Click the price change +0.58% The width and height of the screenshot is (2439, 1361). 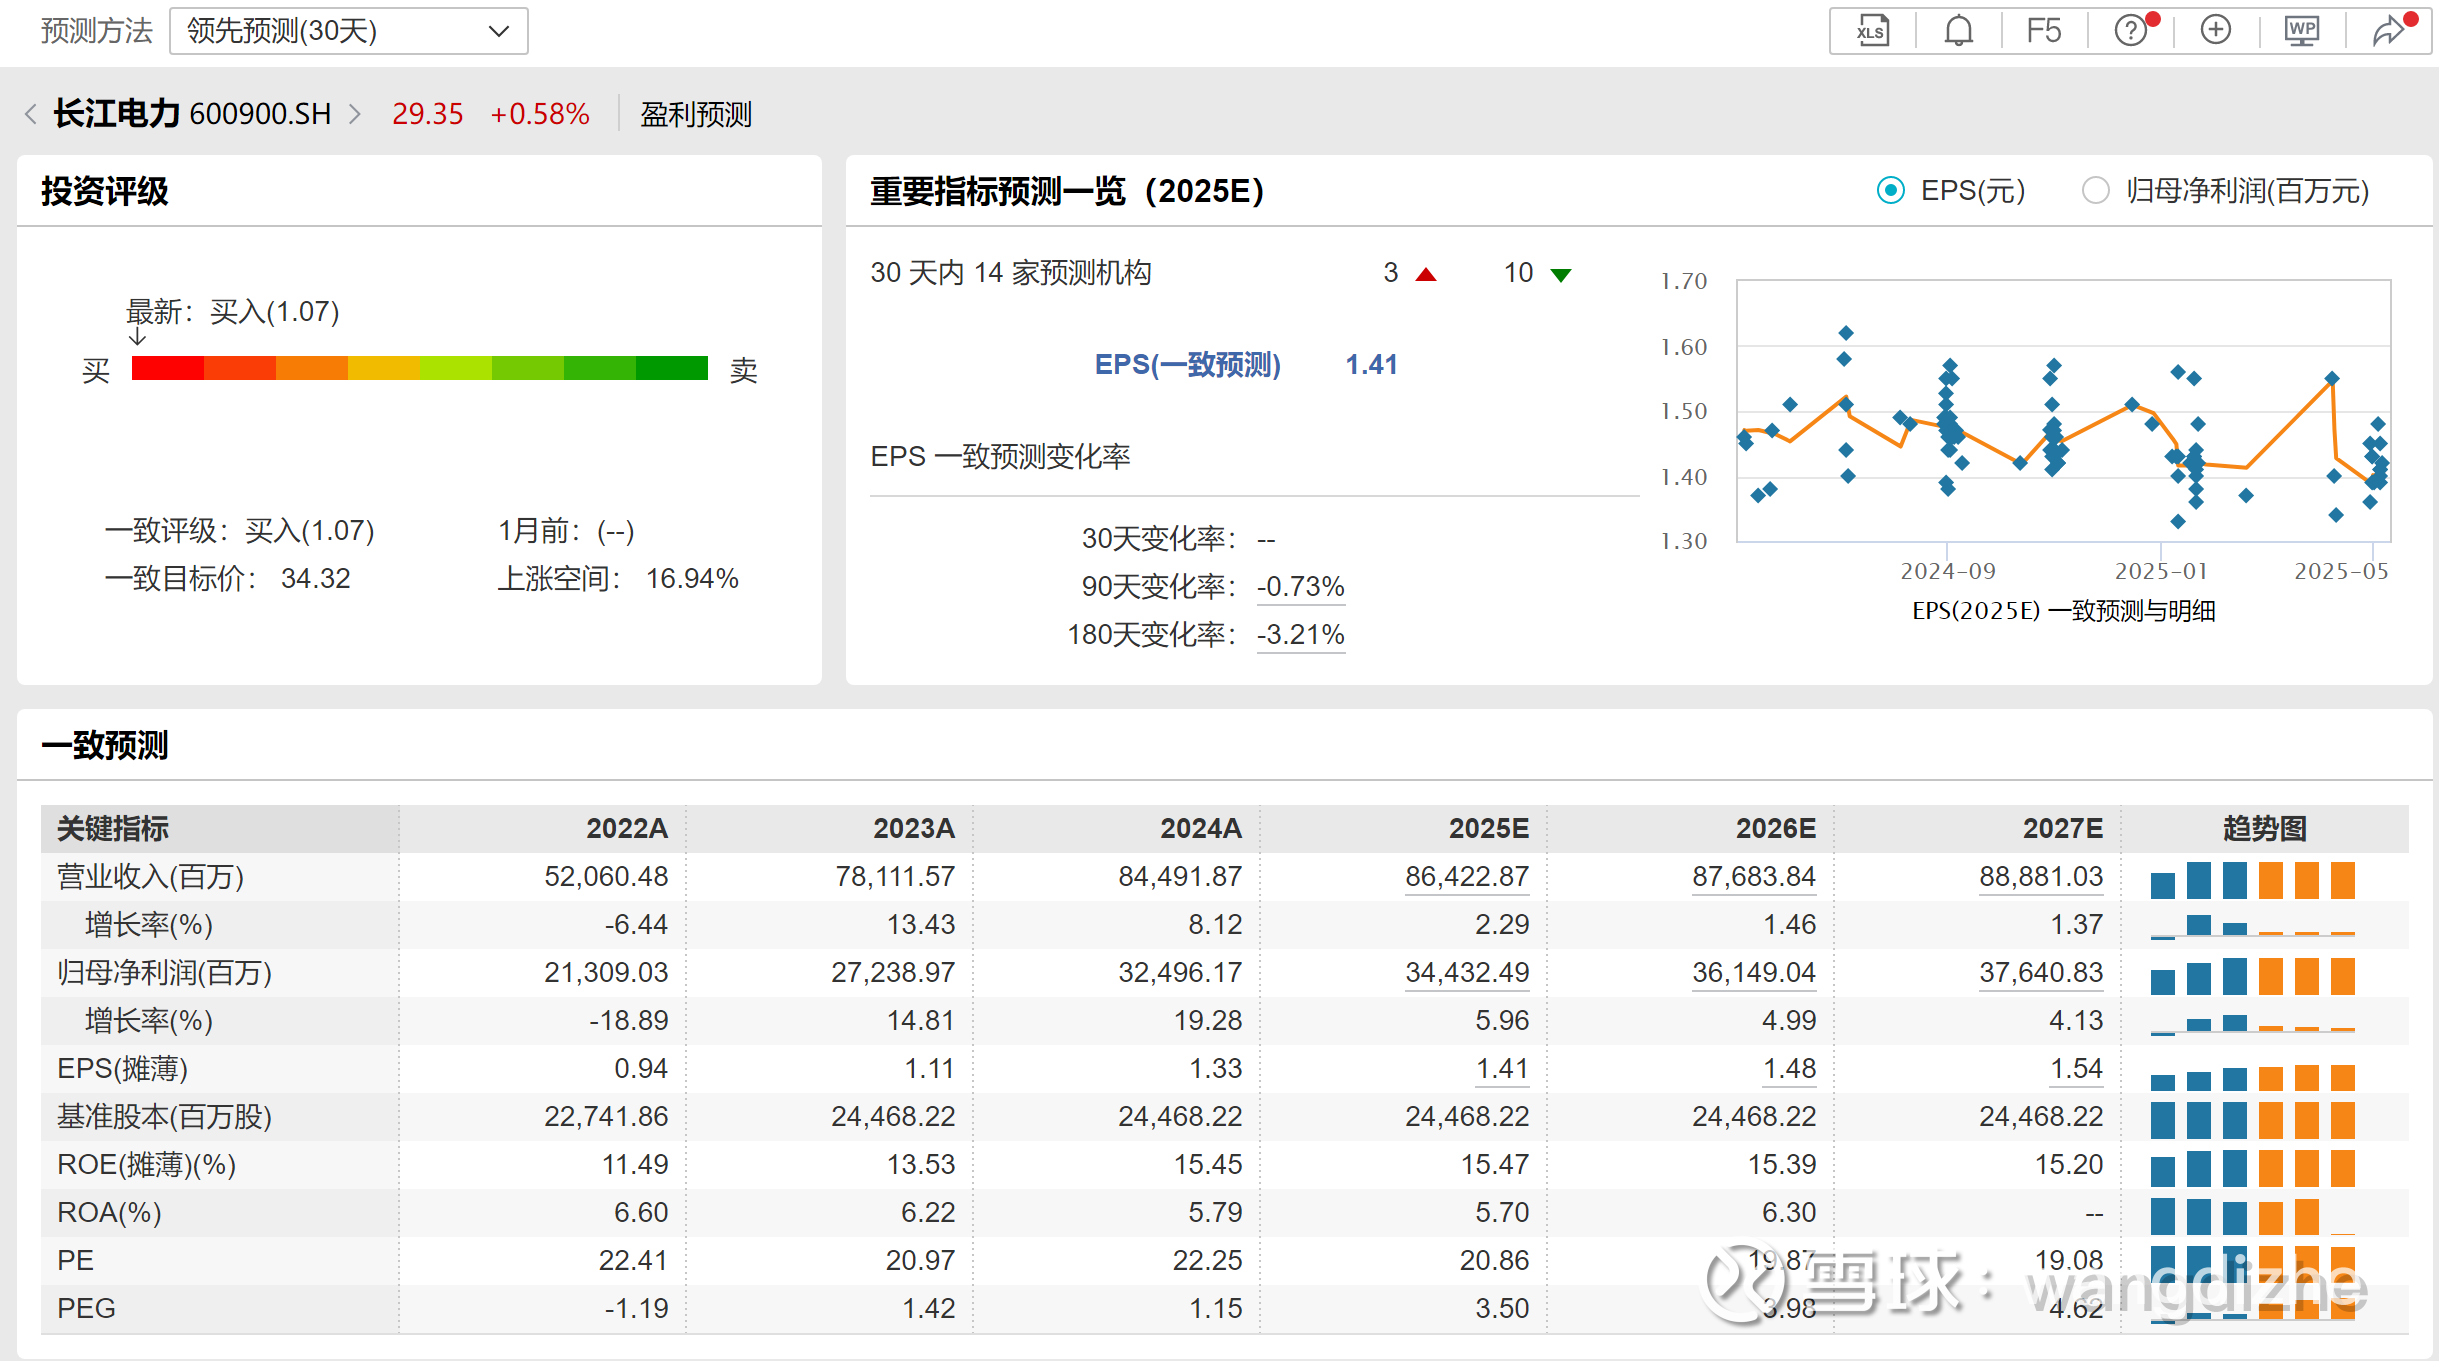coord(540,114)
